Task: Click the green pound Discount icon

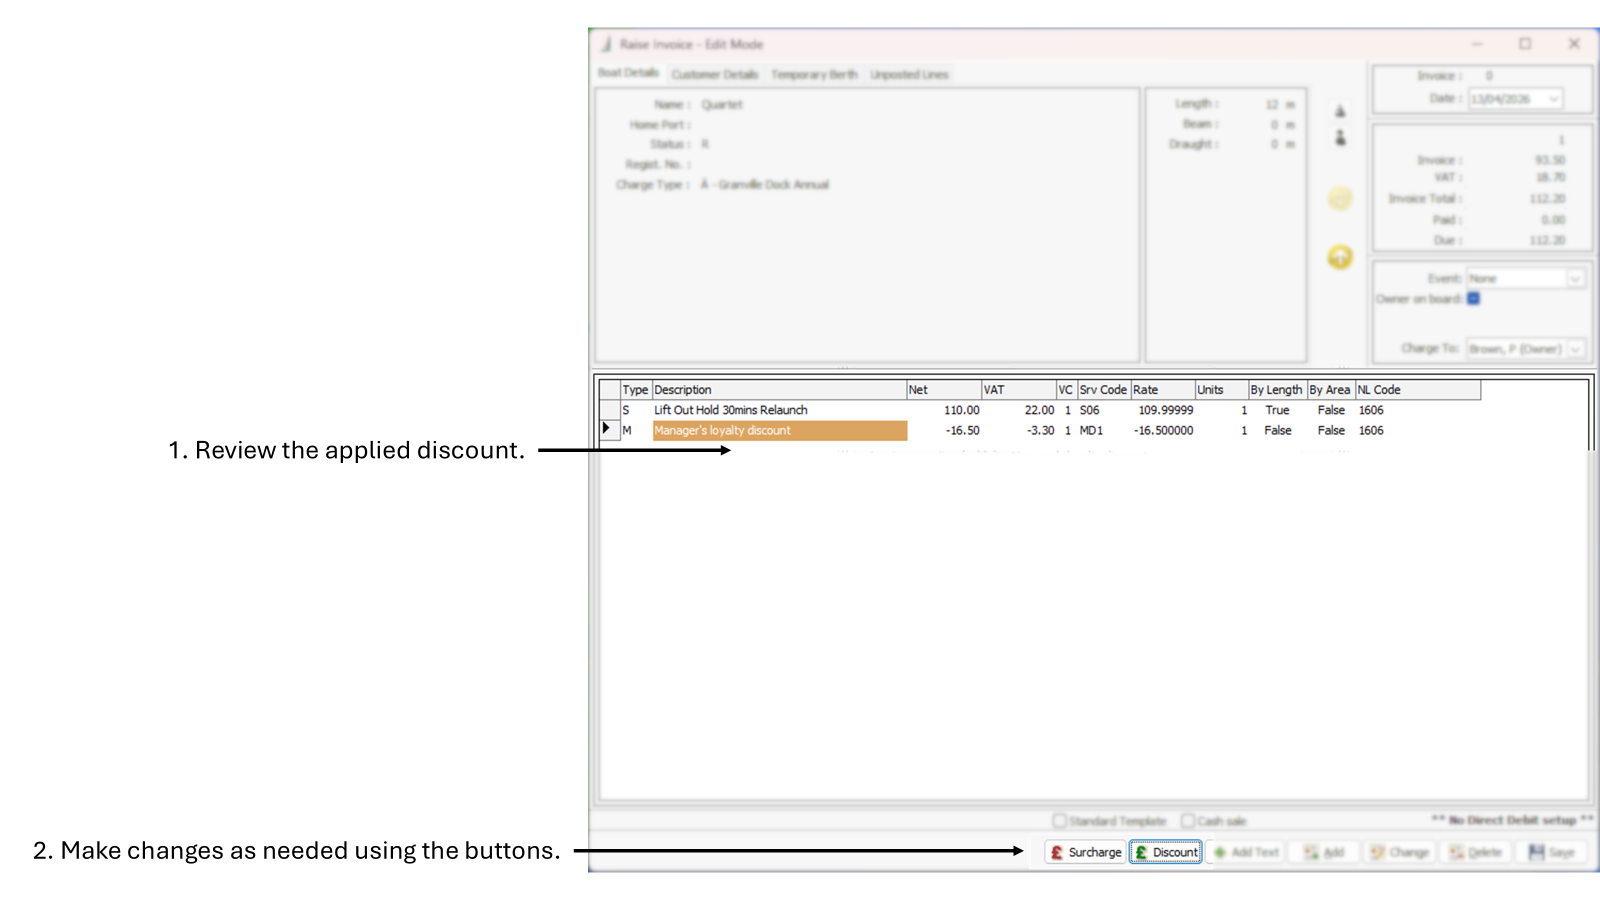Action: click(x=1140, y=852)
